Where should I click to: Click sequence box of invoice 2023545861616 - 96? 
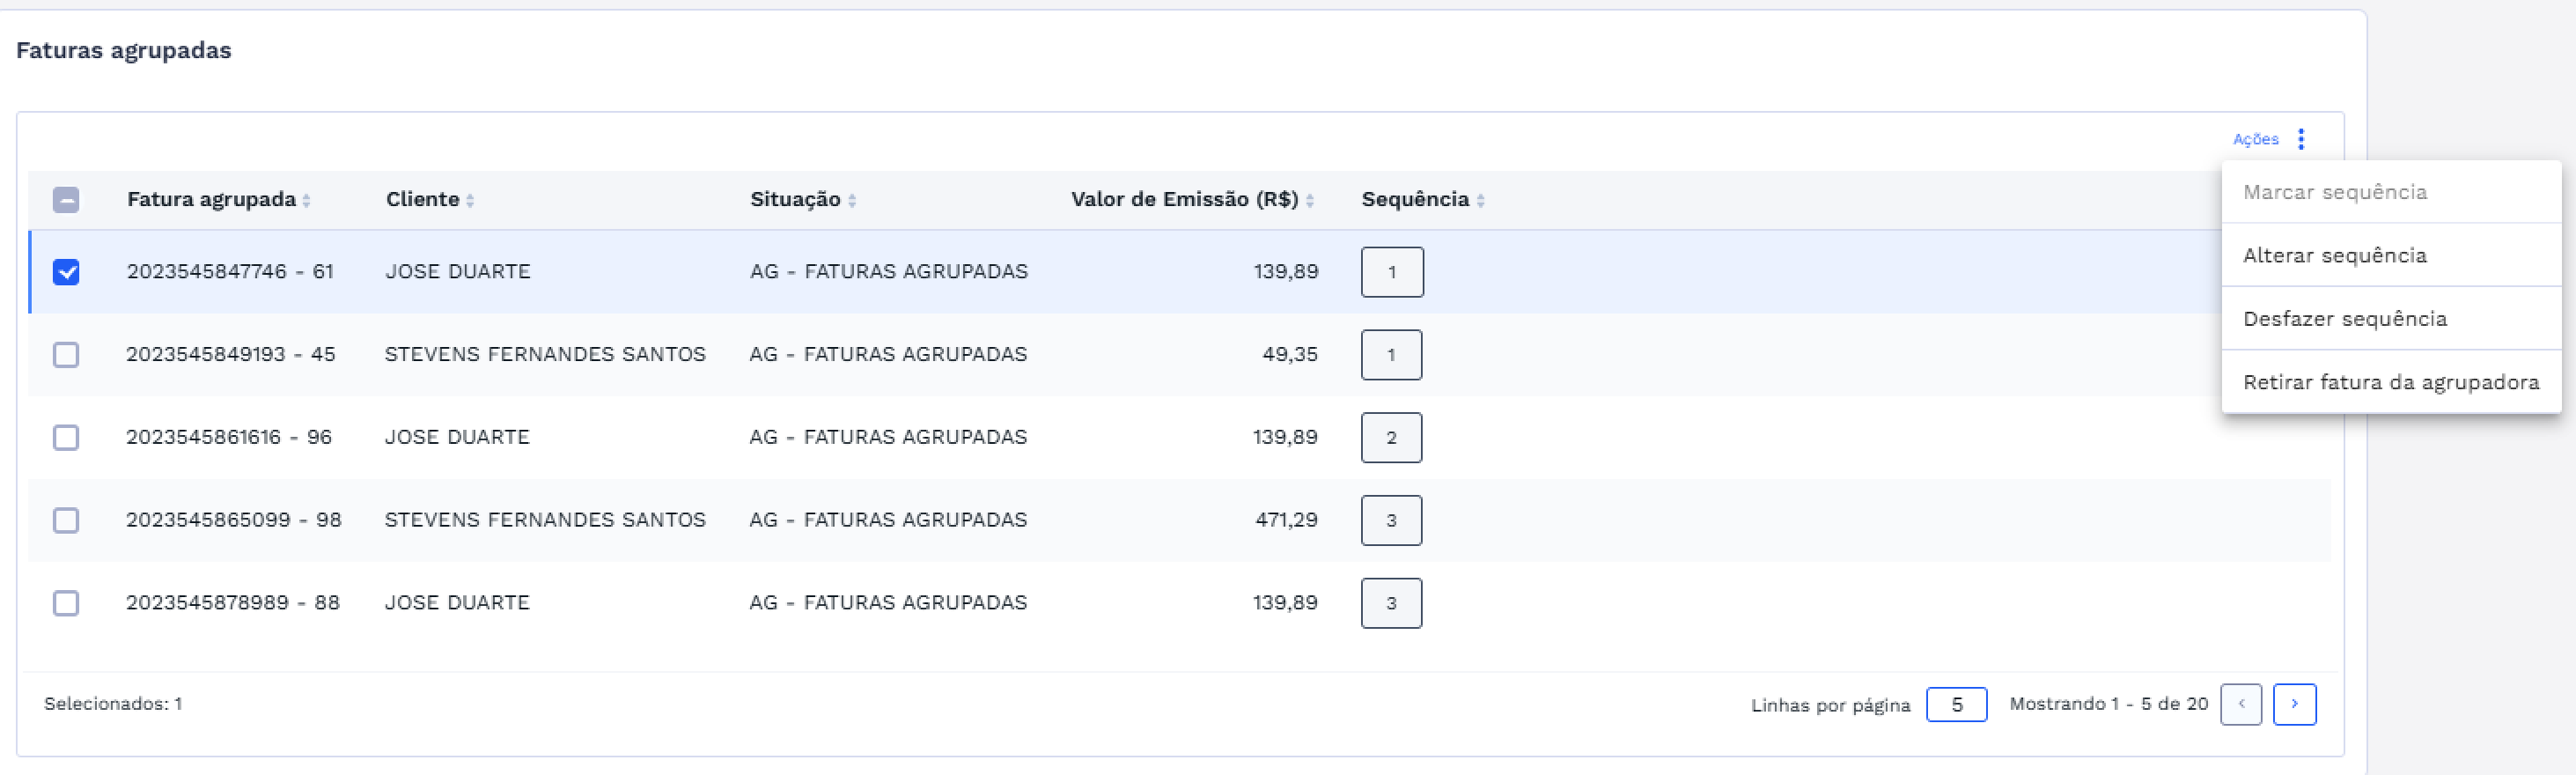(x=1390, y=438)
